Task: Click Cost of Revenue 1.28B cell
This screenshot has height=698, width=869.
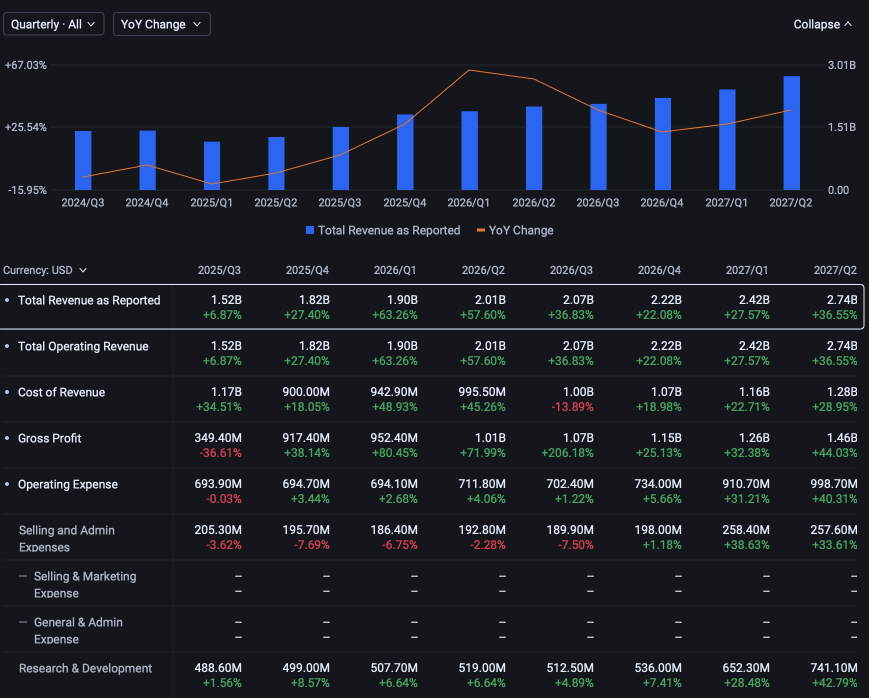Action: pos(842,392)
